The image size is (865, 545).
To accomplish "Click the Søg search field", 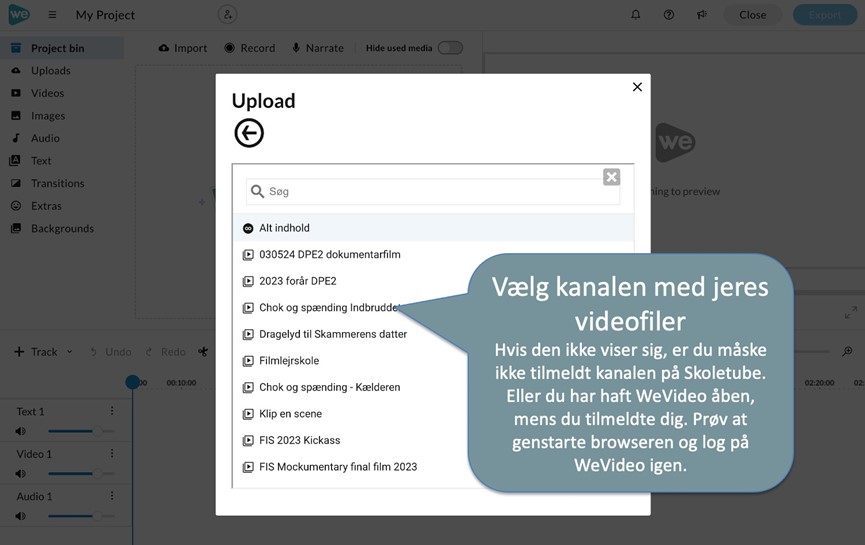I will (x=433, y=191).
